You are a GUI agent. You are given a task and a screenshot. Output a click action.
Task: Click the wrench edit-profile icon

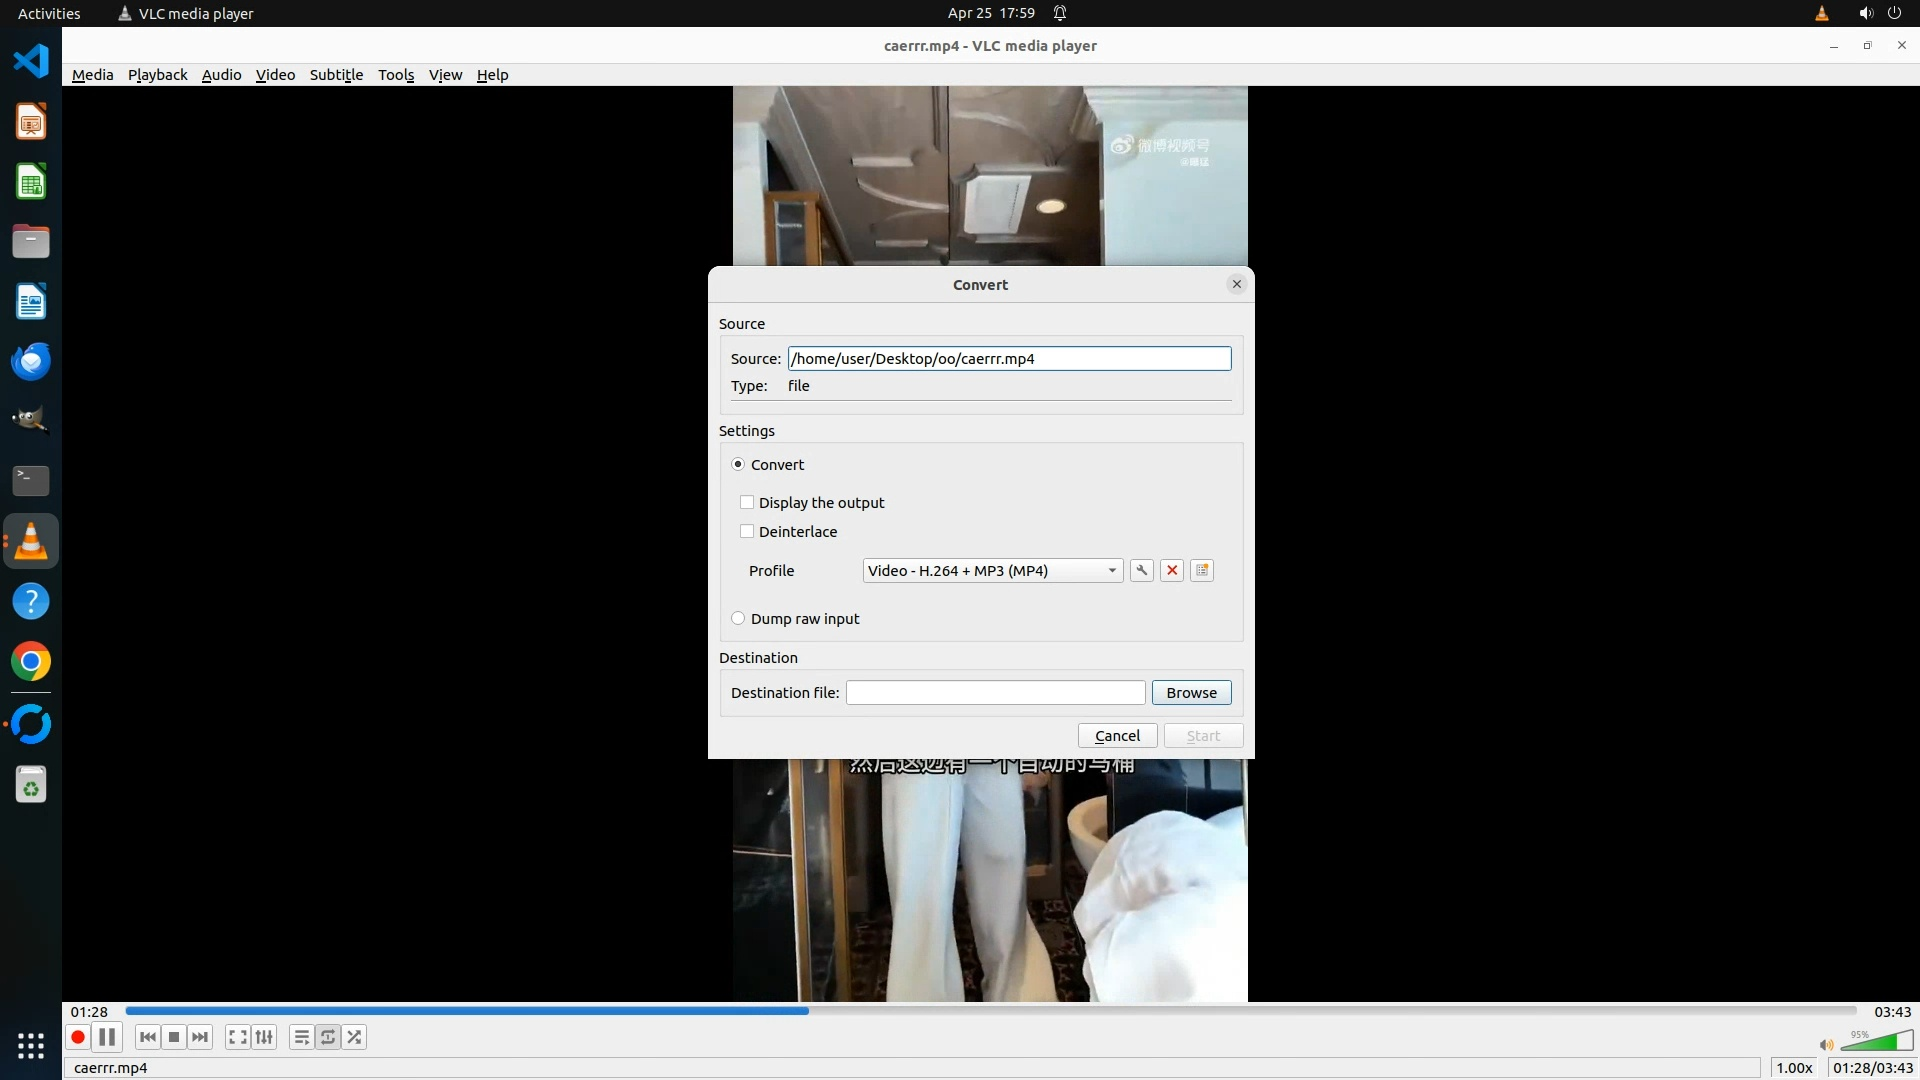click(x=1141, y=570)
